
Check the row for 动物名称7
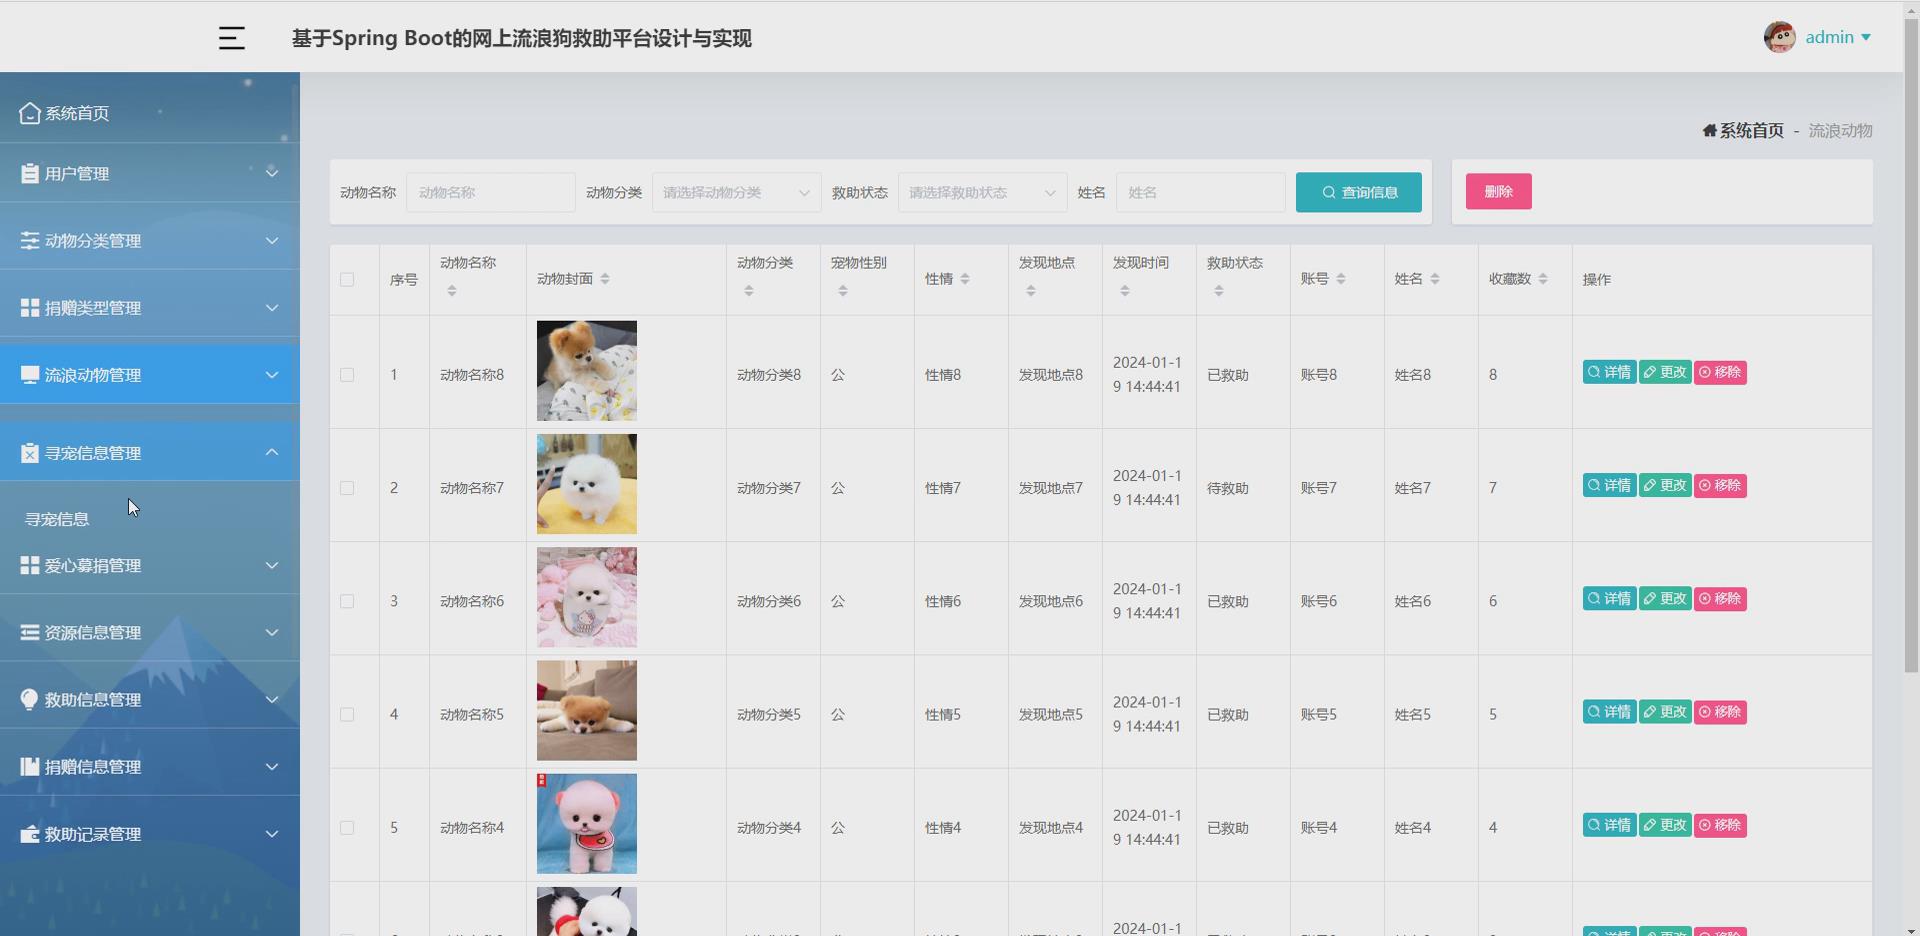(x=347, y=488)
